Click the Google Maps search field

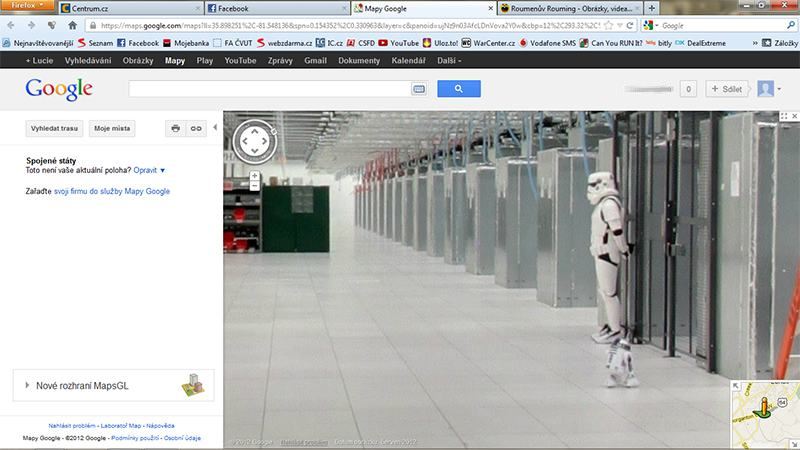tap(270, 89)
